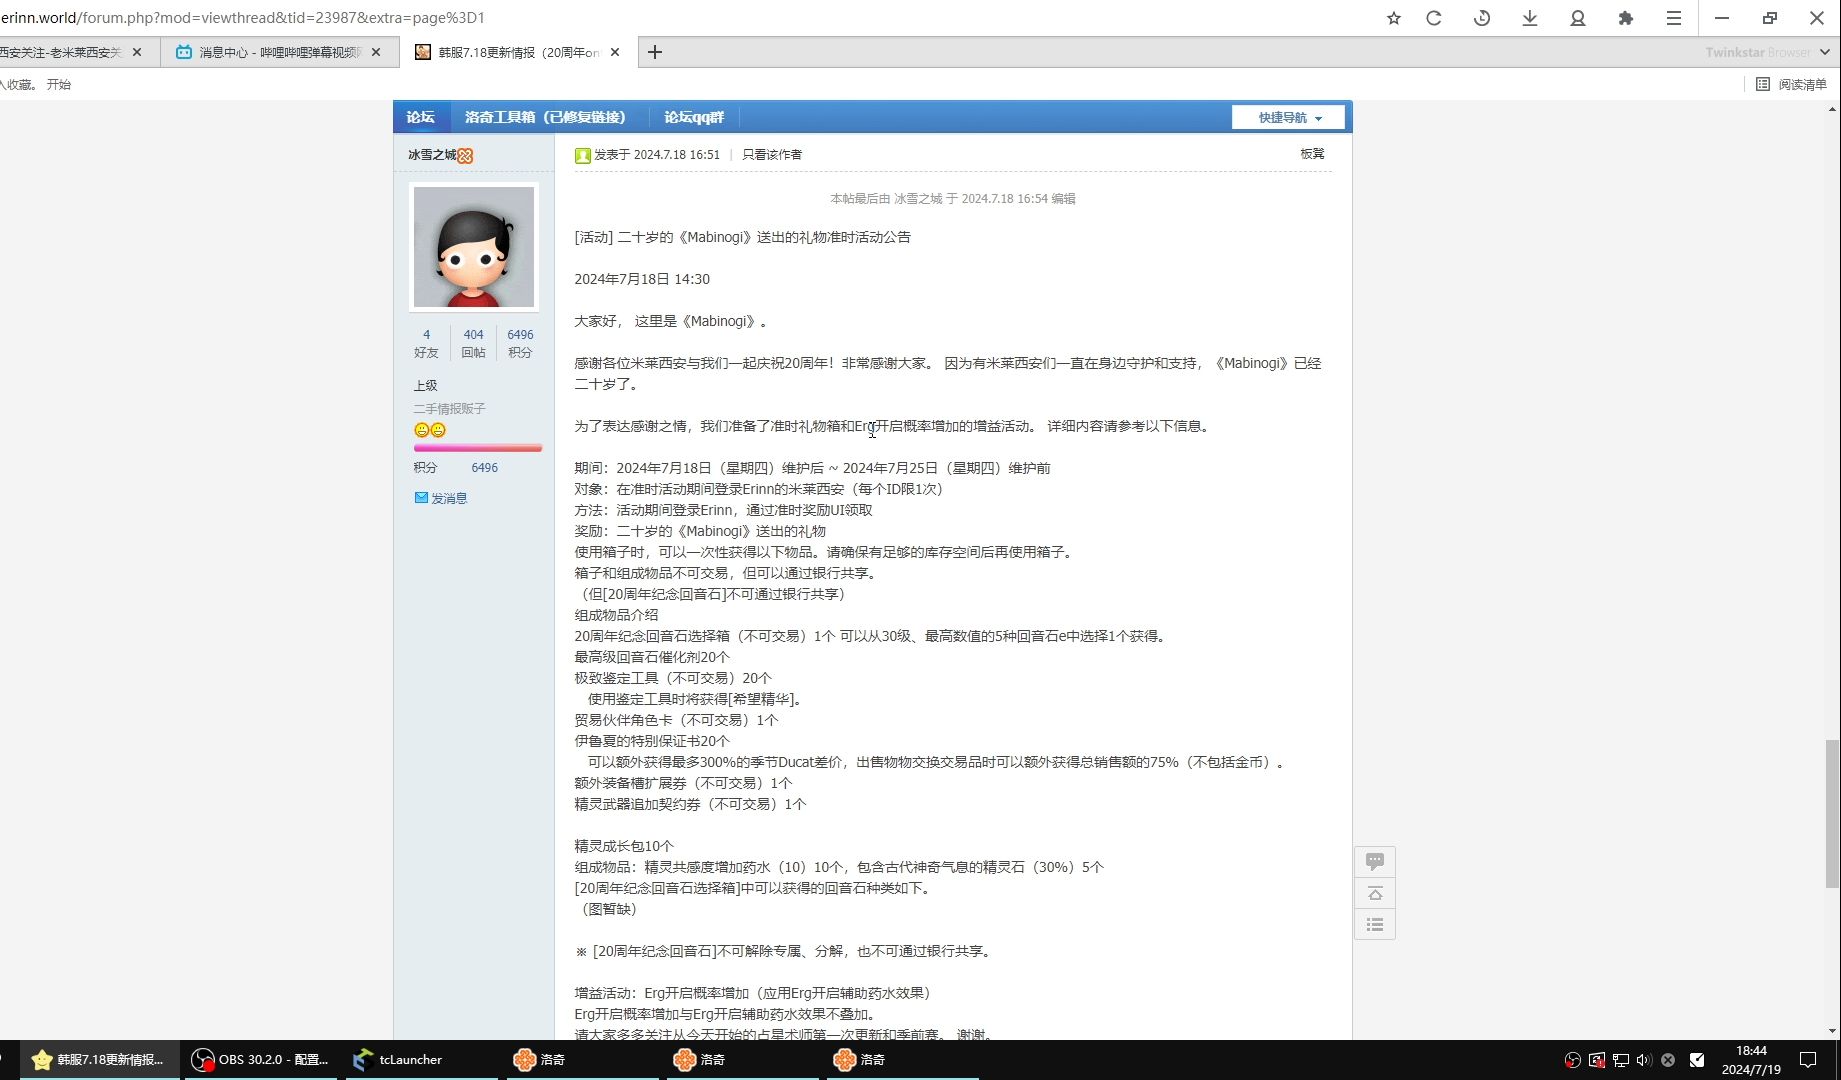Screen dimensions: 1841x1080
Task: Open the 阅读清单 reading list
Action: (x=1792, y=84)
